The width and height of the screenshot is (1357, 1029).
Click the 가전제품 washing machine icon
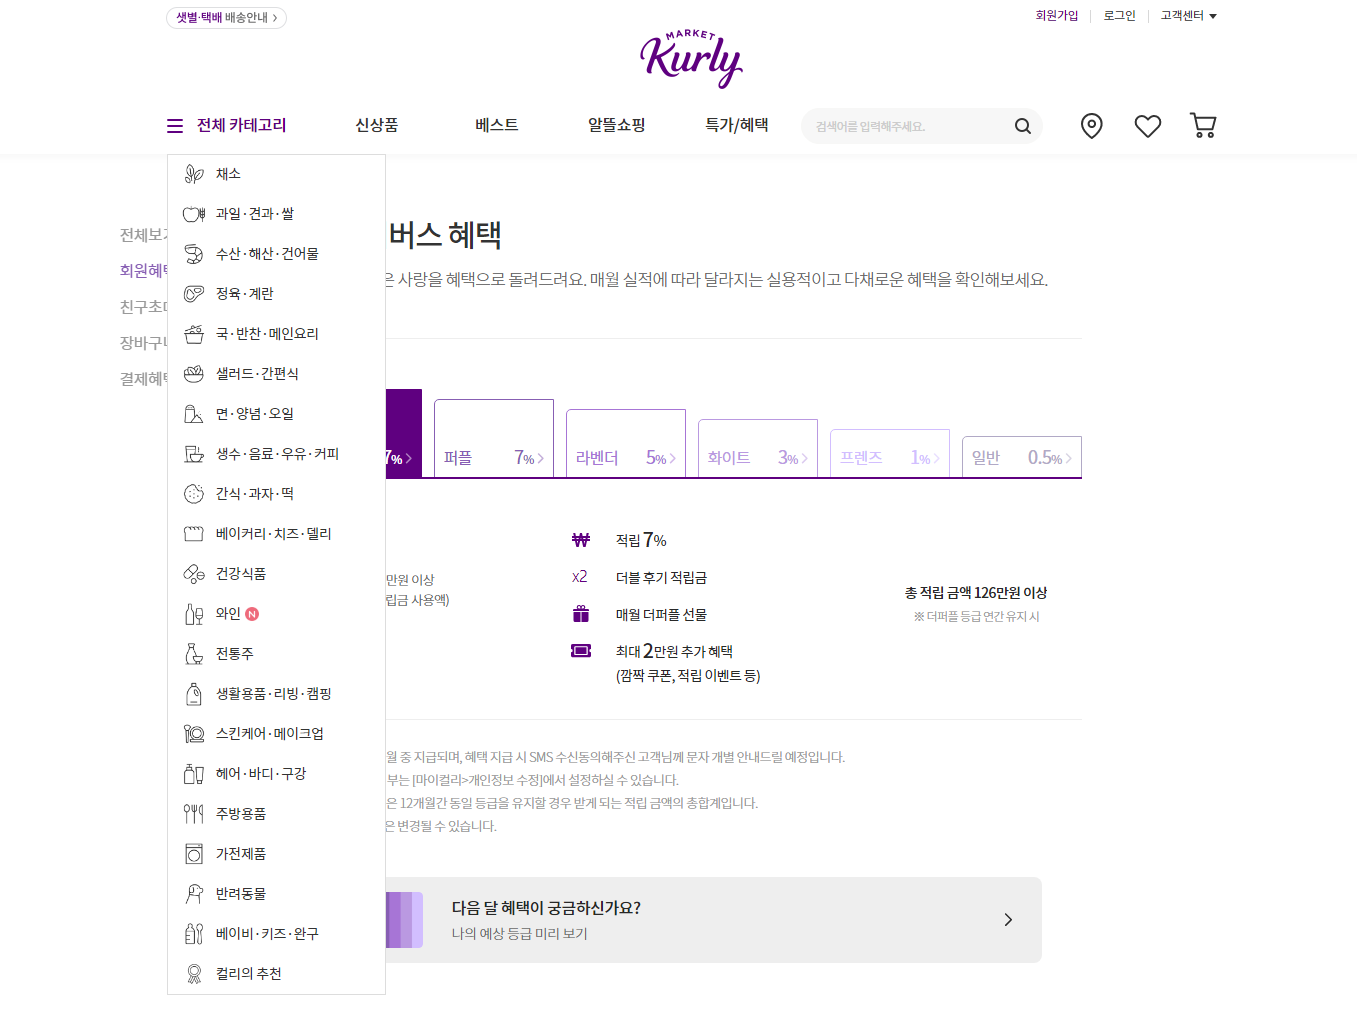tap(194, 854)
